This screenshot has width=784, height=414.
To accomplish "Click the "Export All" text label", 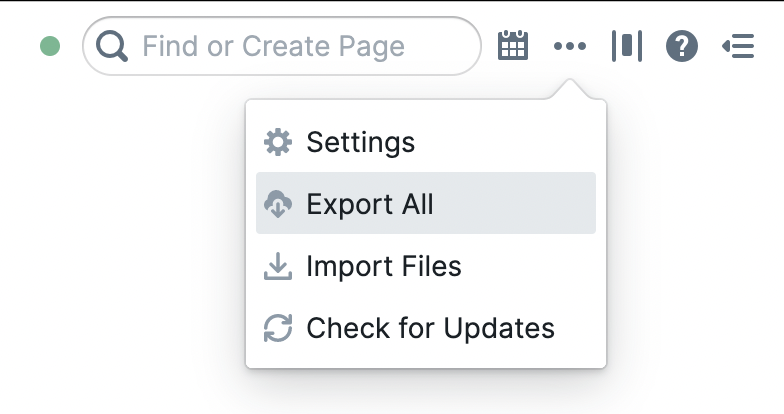I will [x=370, y=204].
